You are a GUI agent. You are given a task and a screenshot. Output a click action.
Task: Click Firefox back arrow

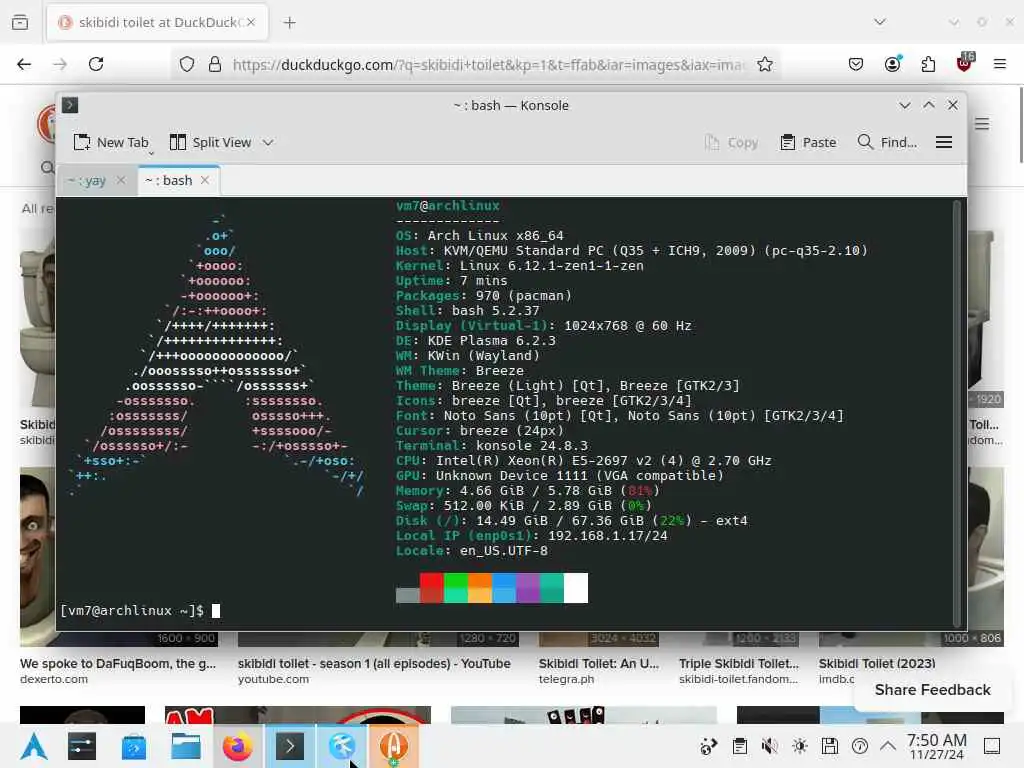[x=24, y=64]
